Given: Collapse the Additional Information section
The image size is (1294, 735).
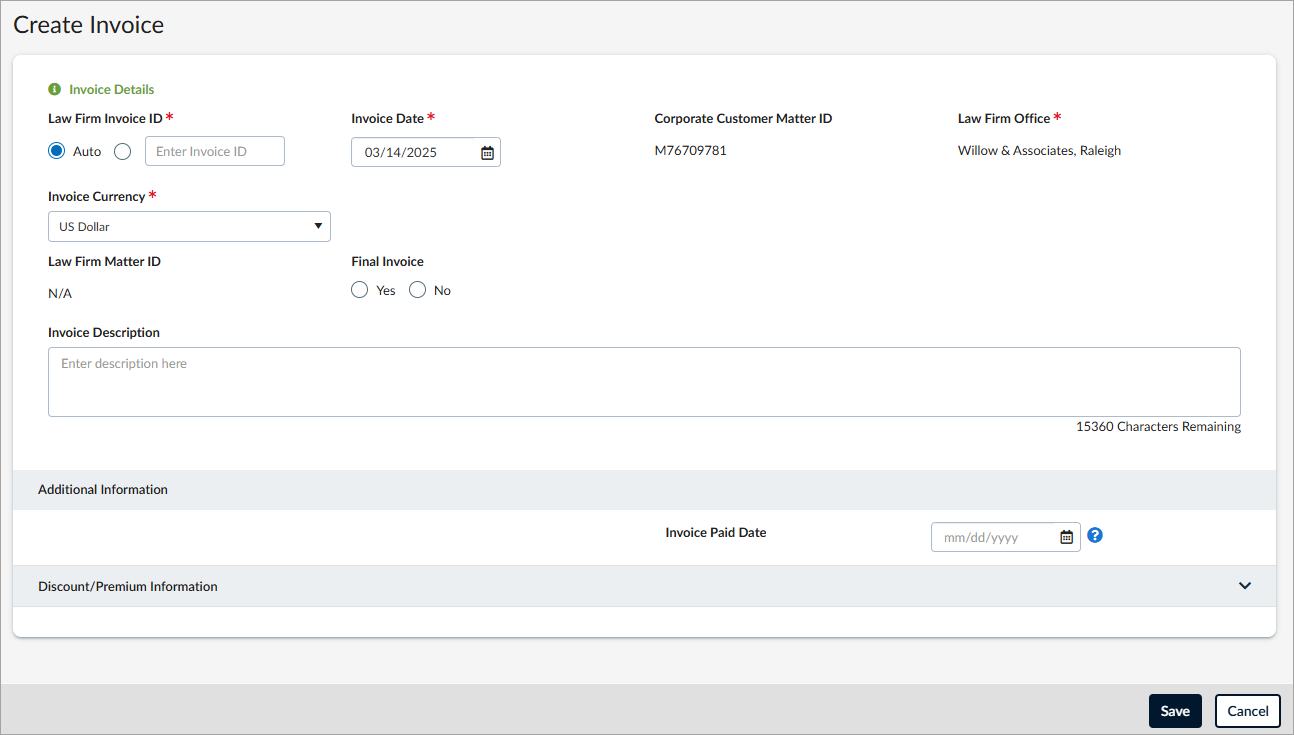Looking at the screenshot, I should [102, 489].
